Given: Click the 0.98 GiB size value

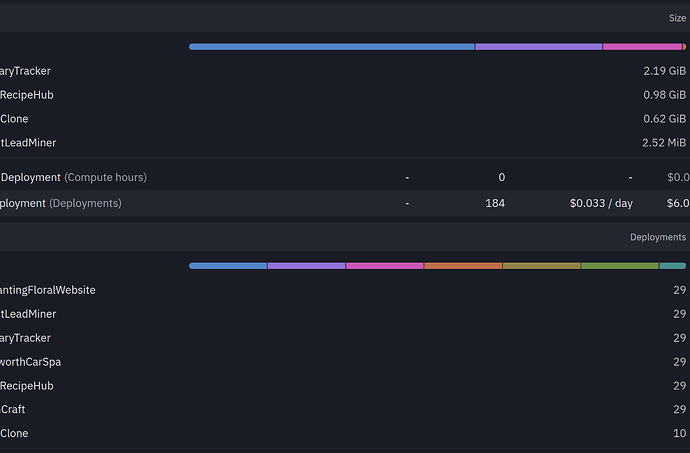Looking at the screenshot, I should [x=664, y=95].
